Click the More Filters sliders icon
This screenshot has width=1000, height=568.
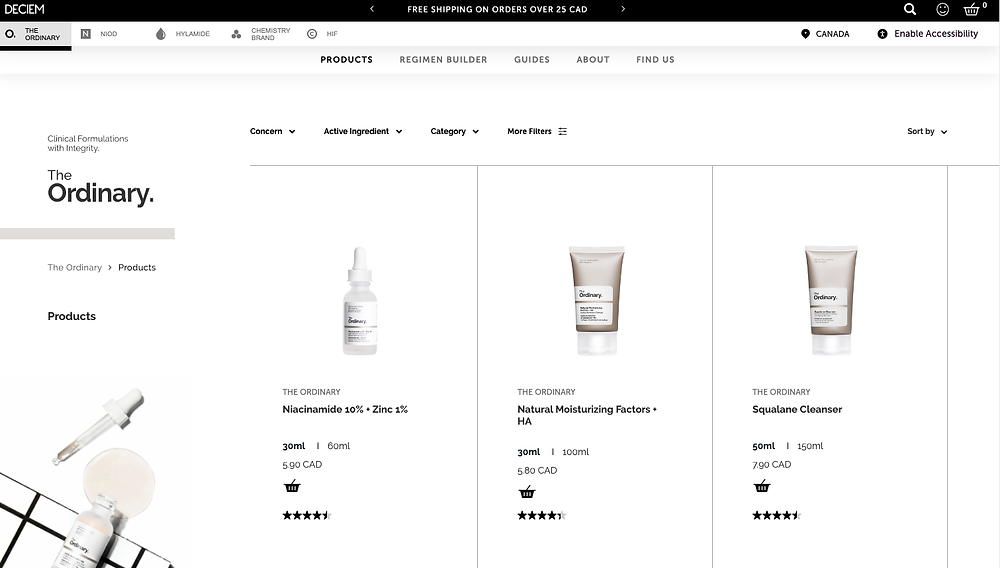[562, 131]
